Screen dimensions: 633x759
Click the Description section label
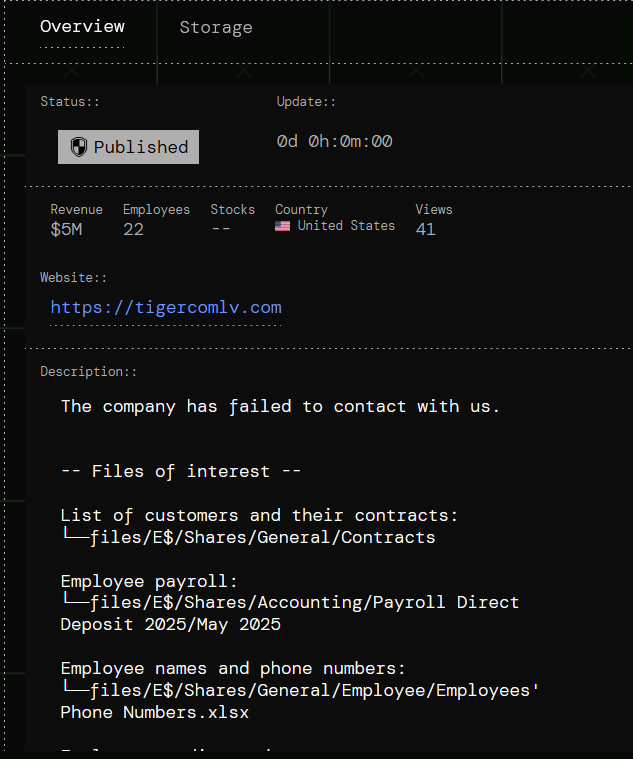click(x=88, y=371)
